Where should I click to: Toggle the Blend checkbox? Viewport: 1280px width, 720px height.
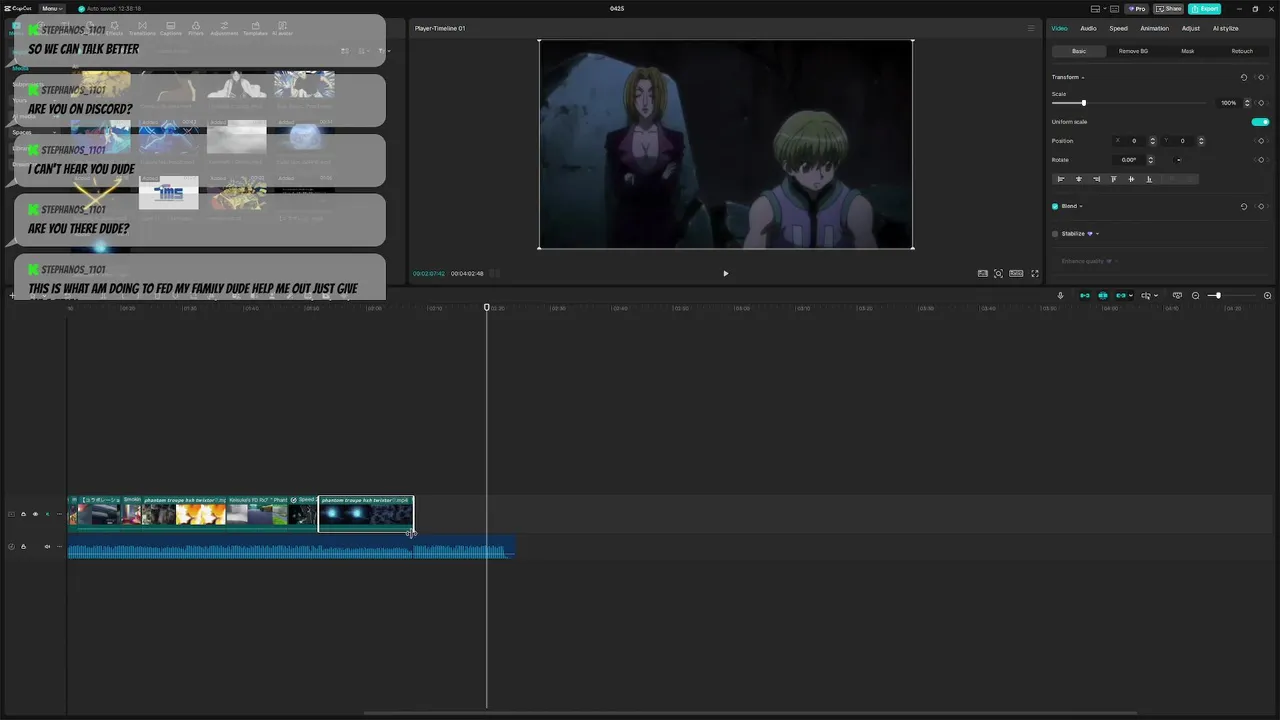click(x=1055, y=206)
